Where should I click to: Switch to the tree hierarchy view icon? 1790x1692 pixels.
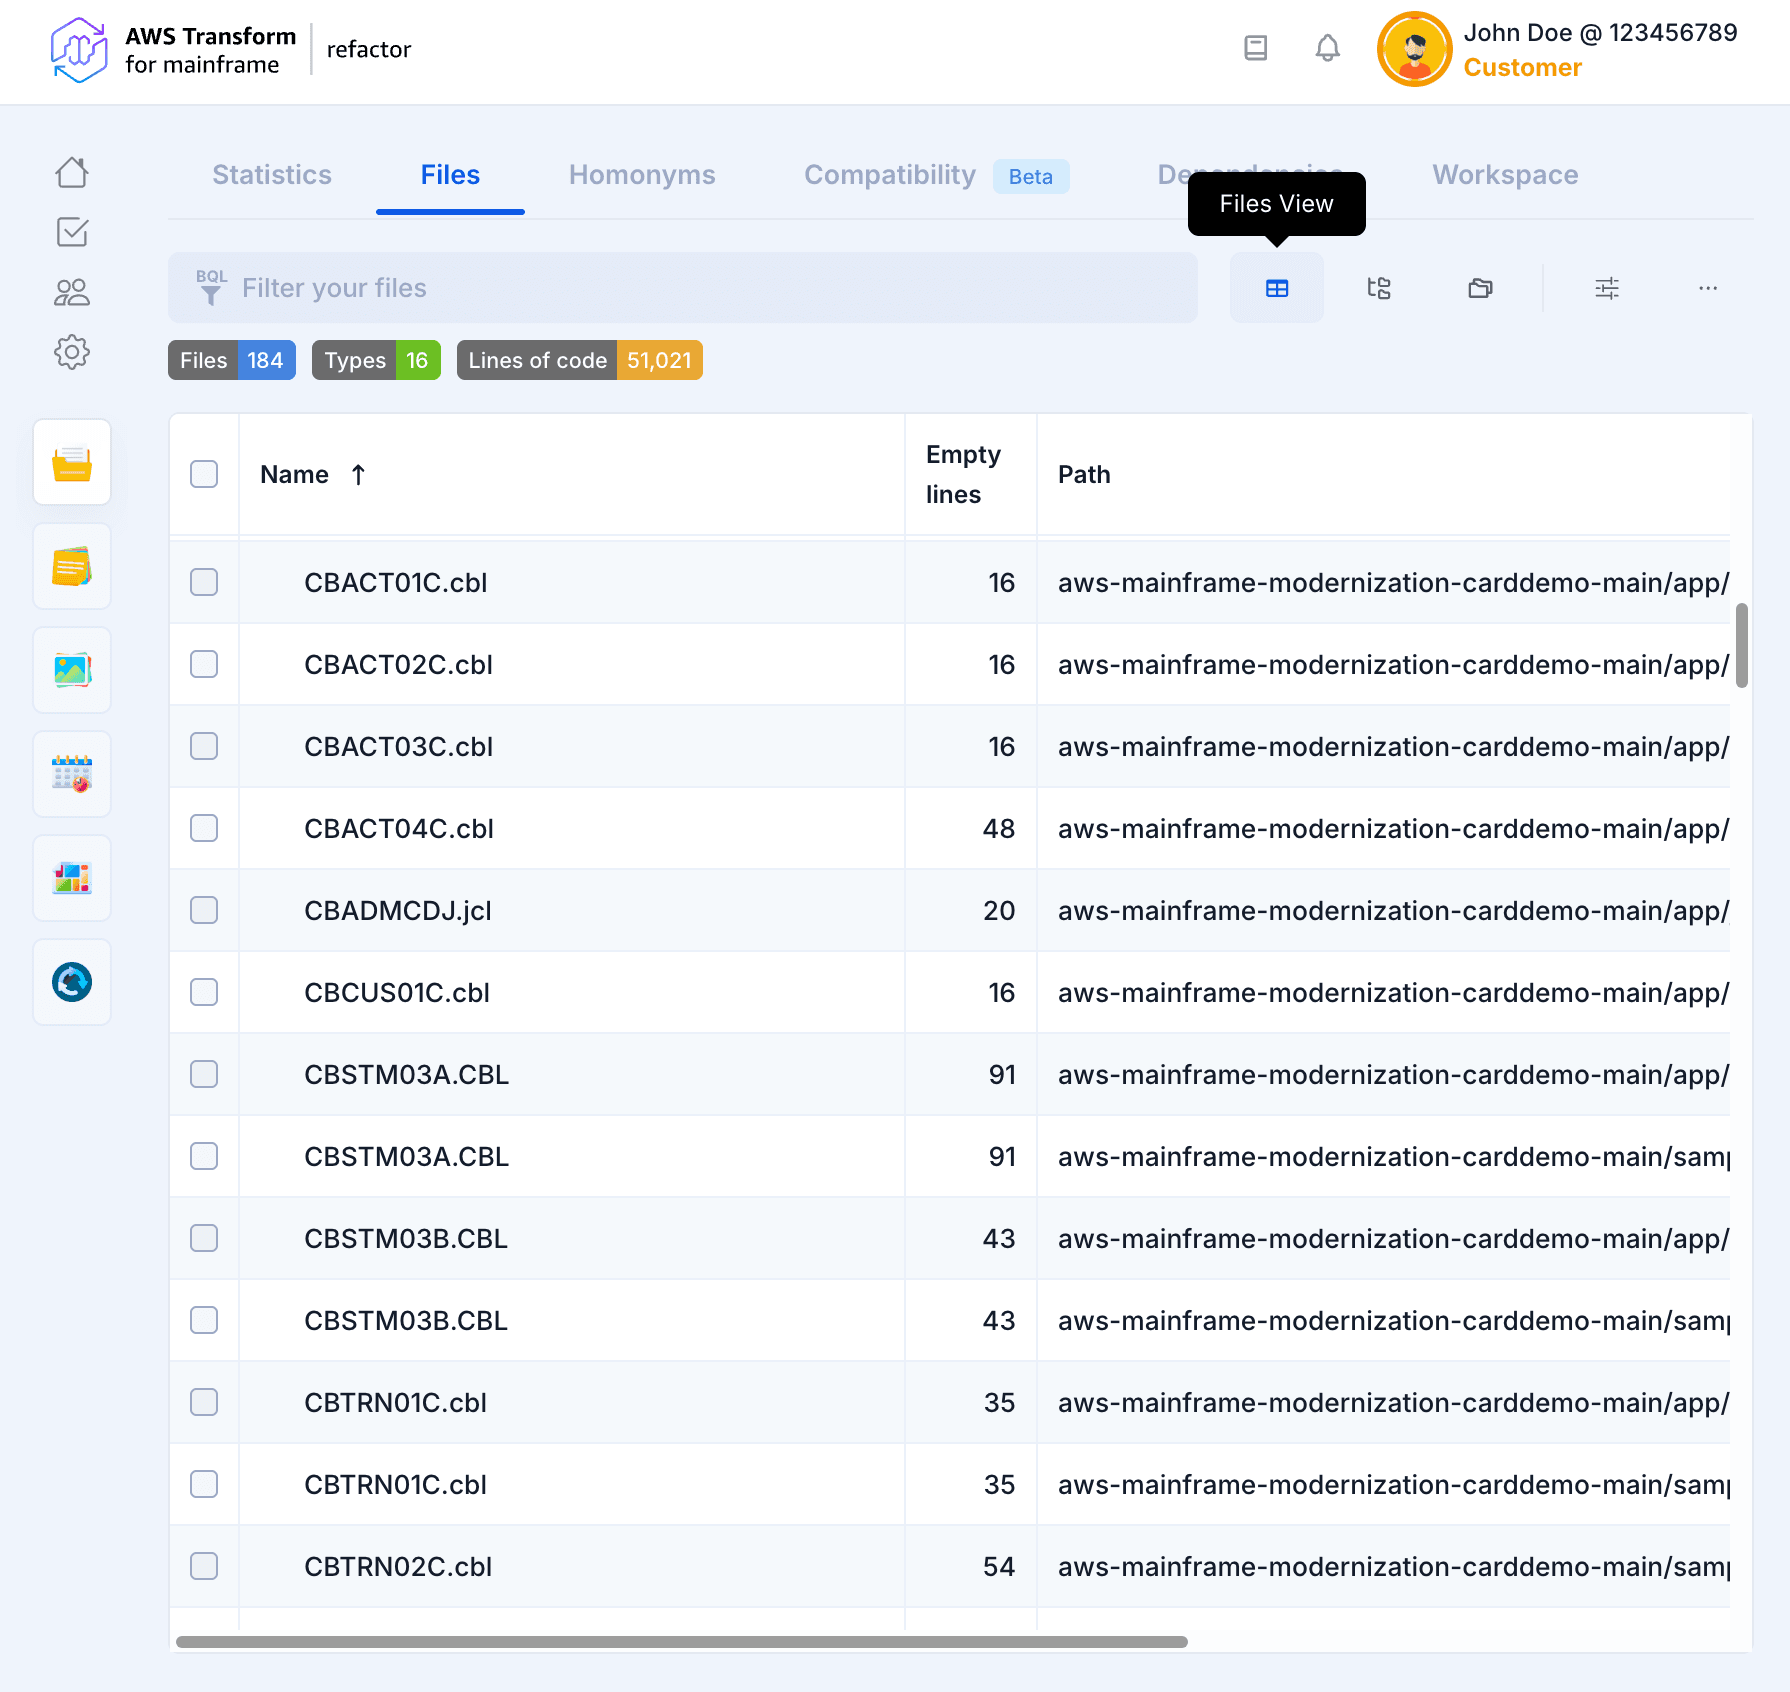point(1379,289)
